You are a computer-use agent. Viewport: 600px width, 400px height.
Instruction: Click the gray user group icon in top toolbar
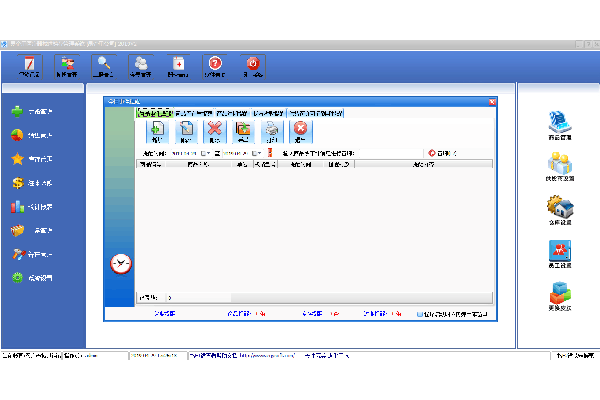140,67
